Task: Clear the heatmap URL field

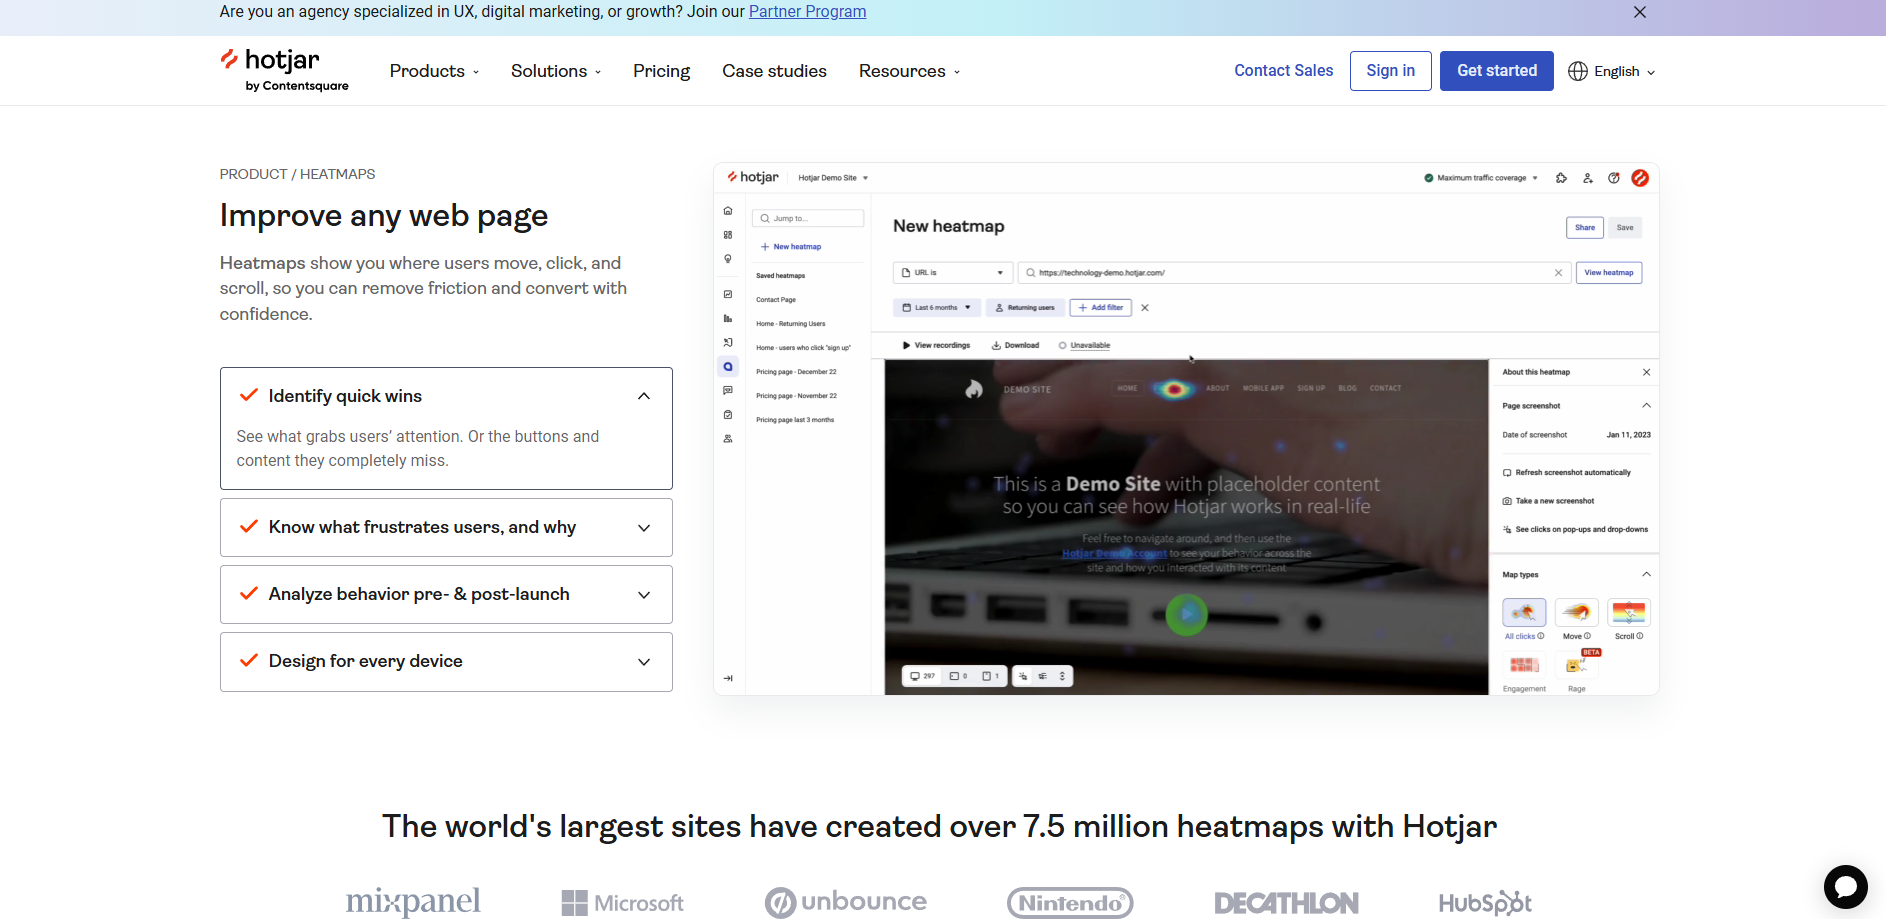Action: (1558, 273)
